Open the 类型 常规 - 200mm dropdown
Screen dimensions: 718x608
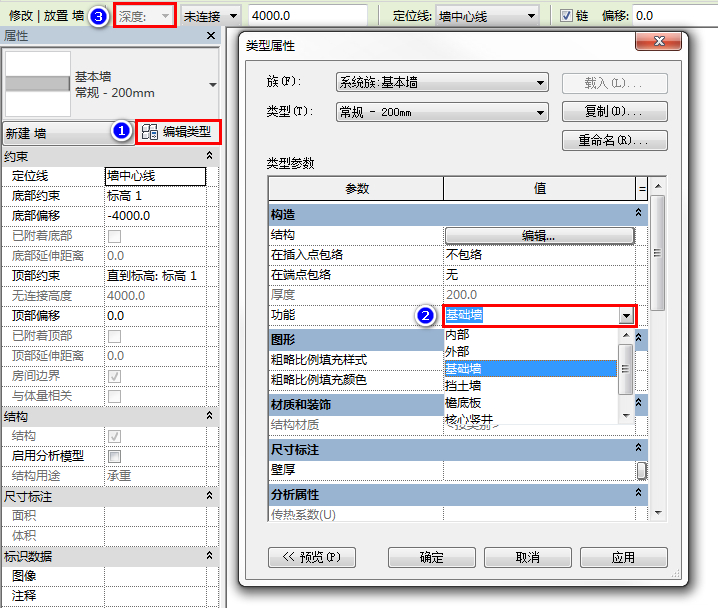442,112
